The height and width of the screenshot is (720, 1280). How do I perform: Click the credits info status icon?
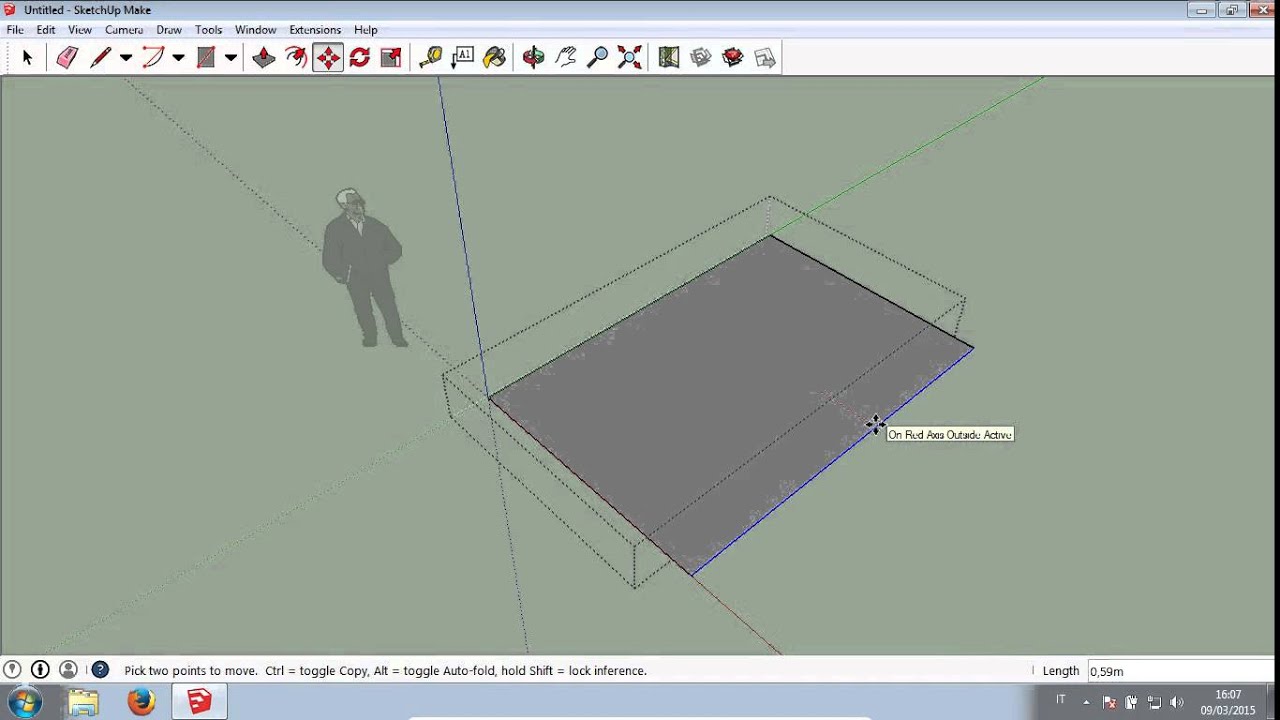click(40, 670)
